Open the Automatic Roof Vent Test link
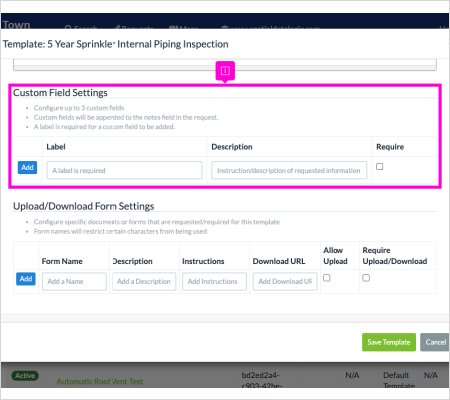The width and height of the screenshot is (450, 400). click(x=100, y=381)
